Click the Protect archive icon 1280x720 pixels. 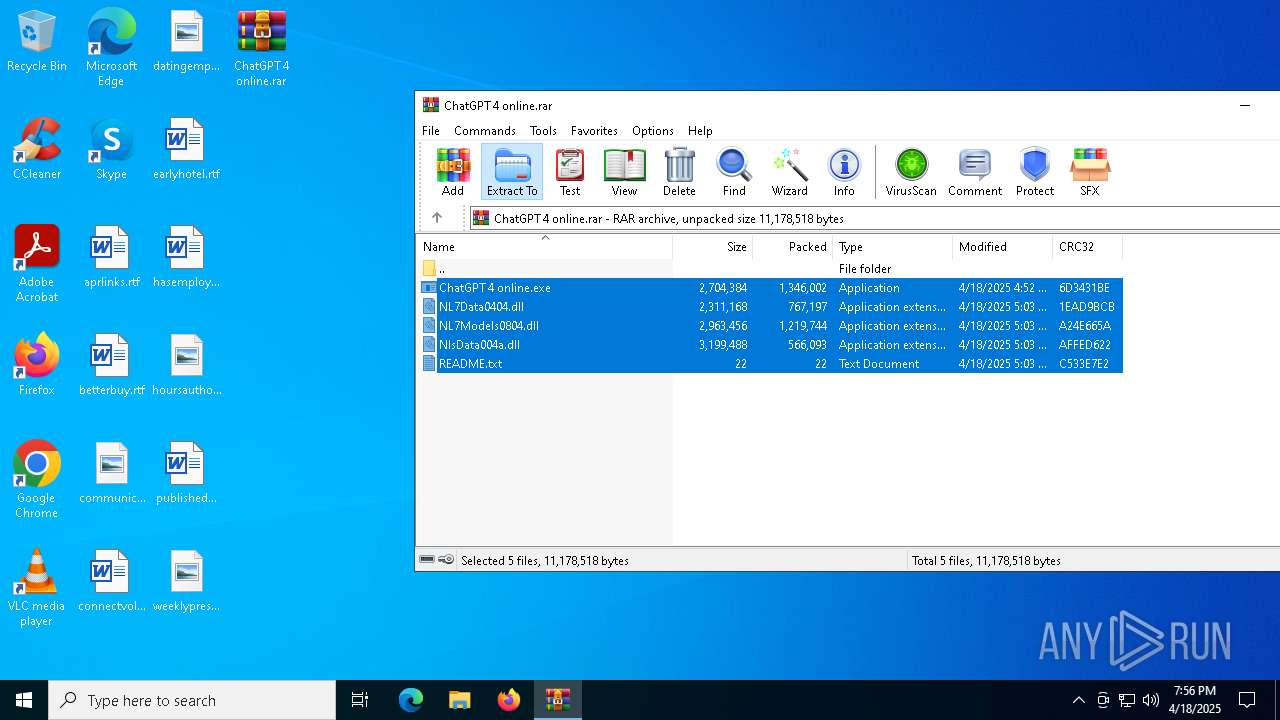click(x=1035, y=172)
